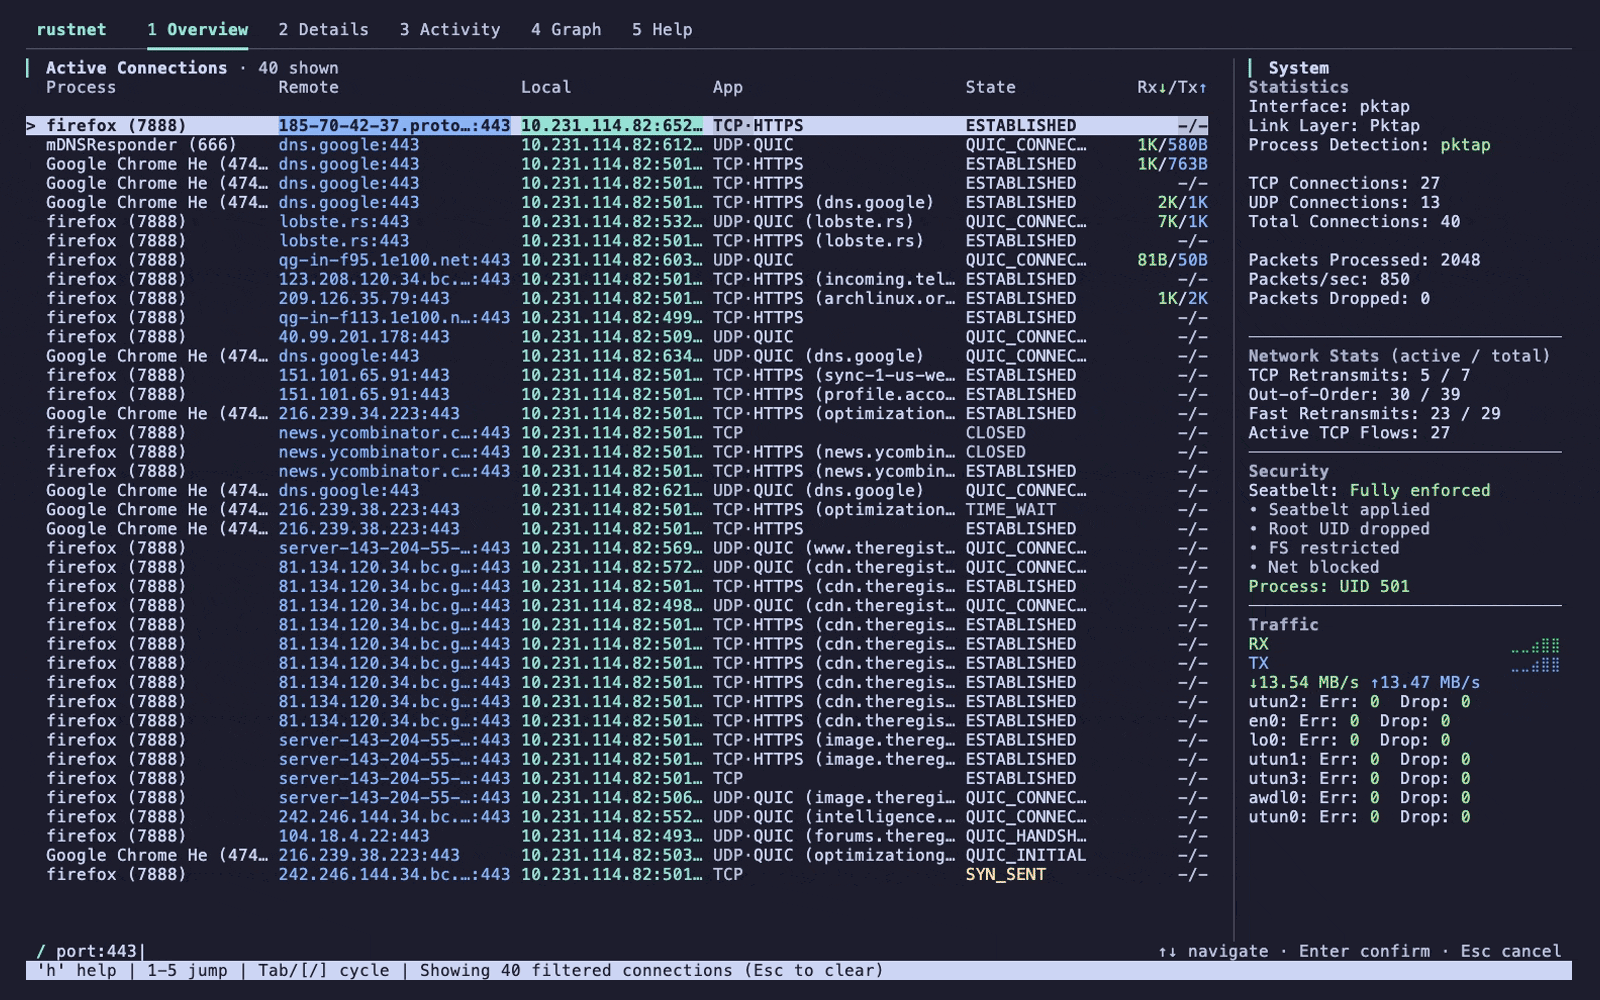
Task: Select the QUIC_HANDSH forums.thereg row
Action: [617, 836]
